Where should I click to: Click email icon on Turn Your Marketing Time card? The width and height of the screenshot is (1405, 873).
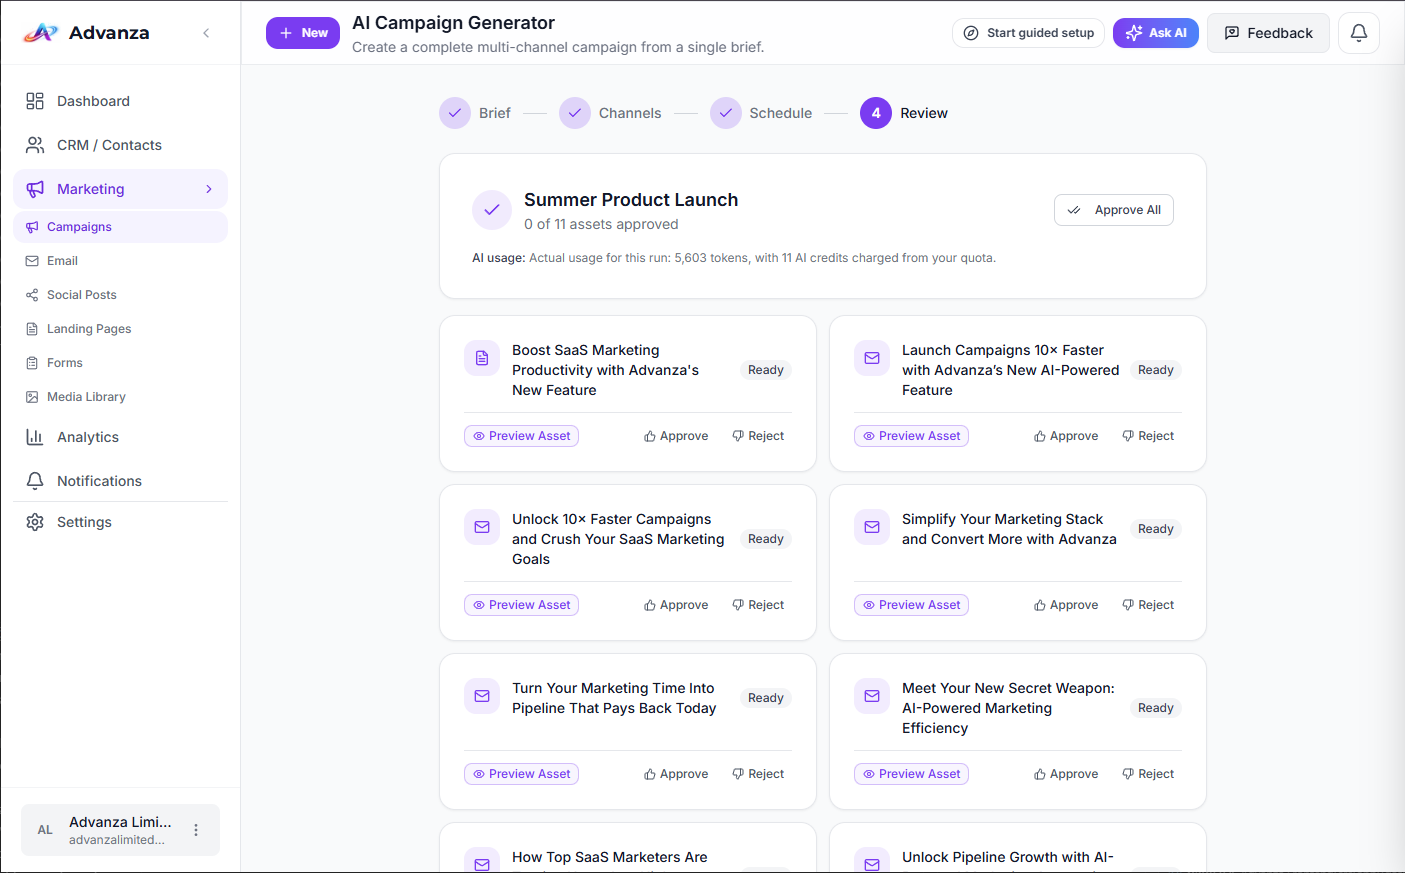click(x=482, y=696)
